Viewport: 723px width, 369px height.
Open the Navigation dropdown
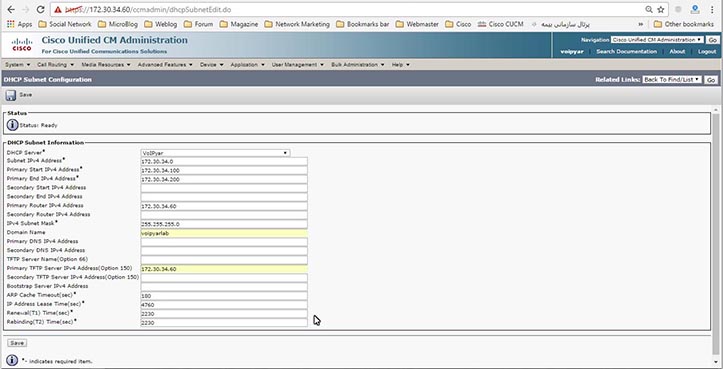(657, 40)
